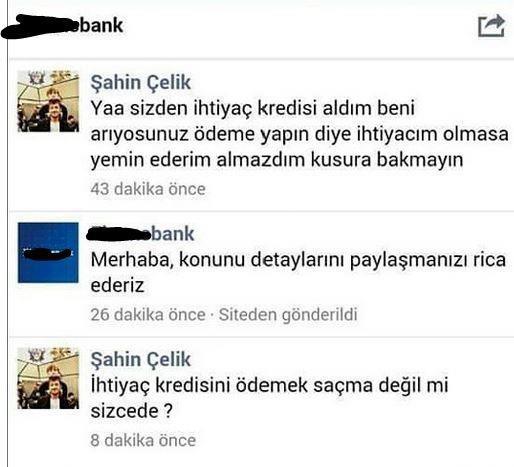Image resolution: width=514 pixels, height=467 pixels.
Task: Select the bank reply starting 'Merhaba, konunu detaylarını'
Action: [298, 272]
